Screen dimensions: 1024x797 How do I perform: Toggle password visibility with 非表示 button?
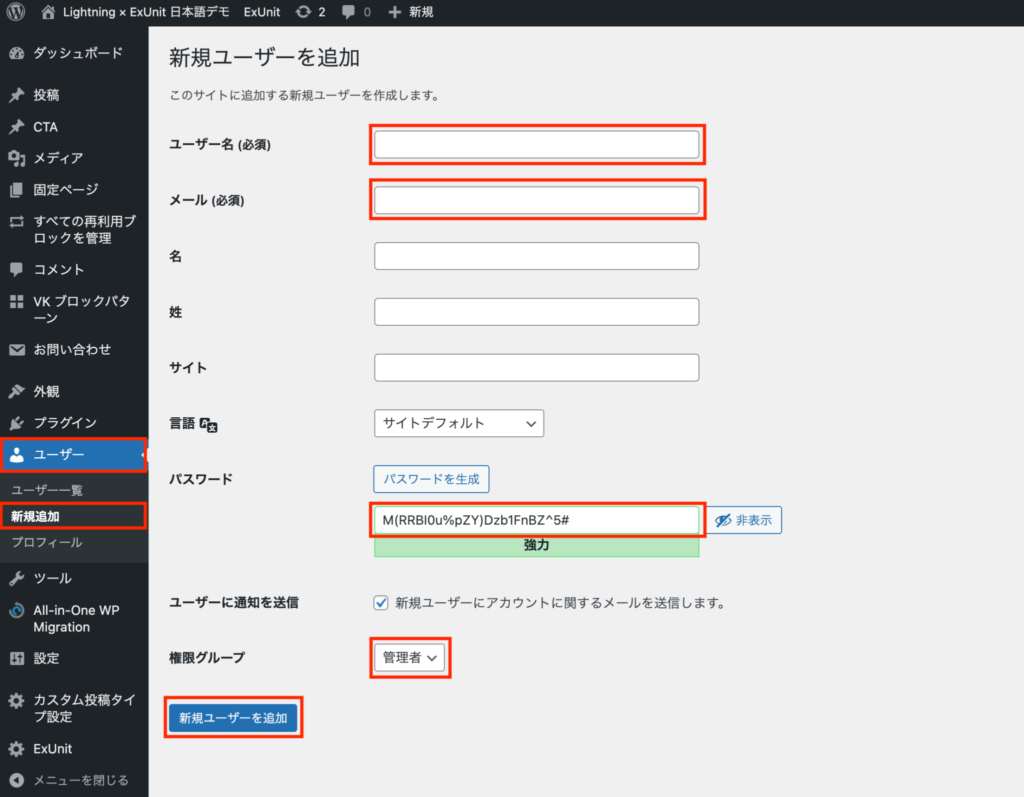click(744, 521)
